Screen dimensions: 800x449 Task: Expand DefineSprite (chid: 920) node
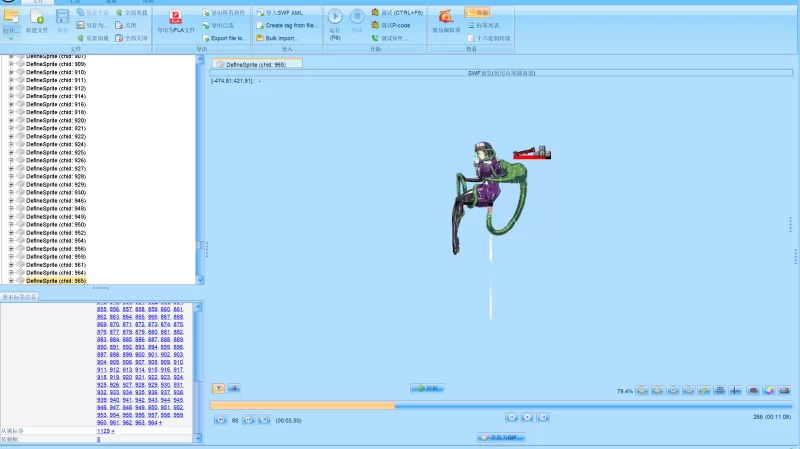point(11,120)
